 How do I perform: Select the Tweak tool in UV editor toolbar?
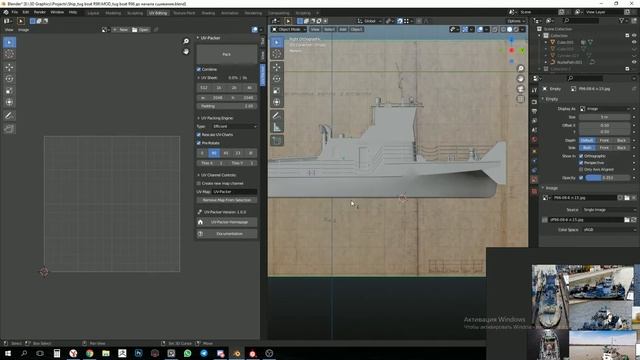click(x=9, y=42)
